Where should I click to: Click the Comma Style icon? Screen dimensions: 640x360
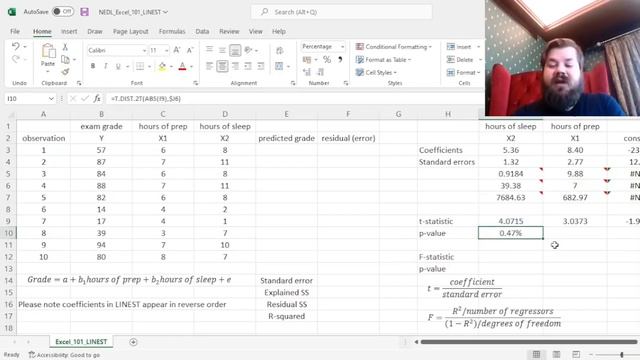point(340,60)
